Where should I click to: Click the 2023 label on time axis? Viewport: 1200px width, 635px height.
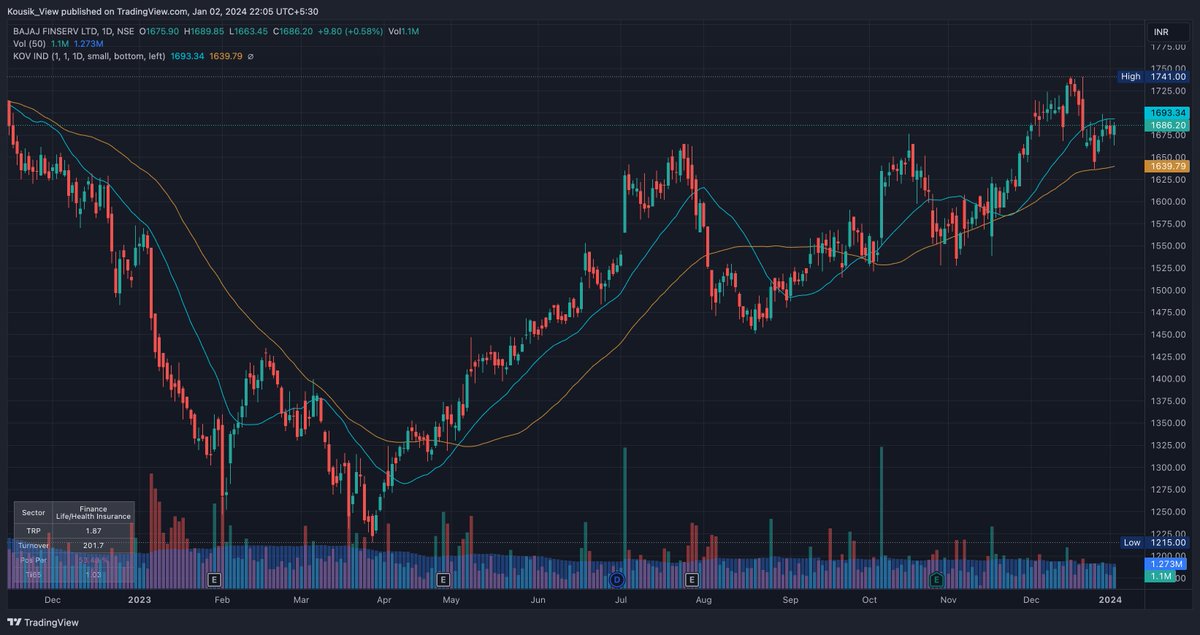139,599
